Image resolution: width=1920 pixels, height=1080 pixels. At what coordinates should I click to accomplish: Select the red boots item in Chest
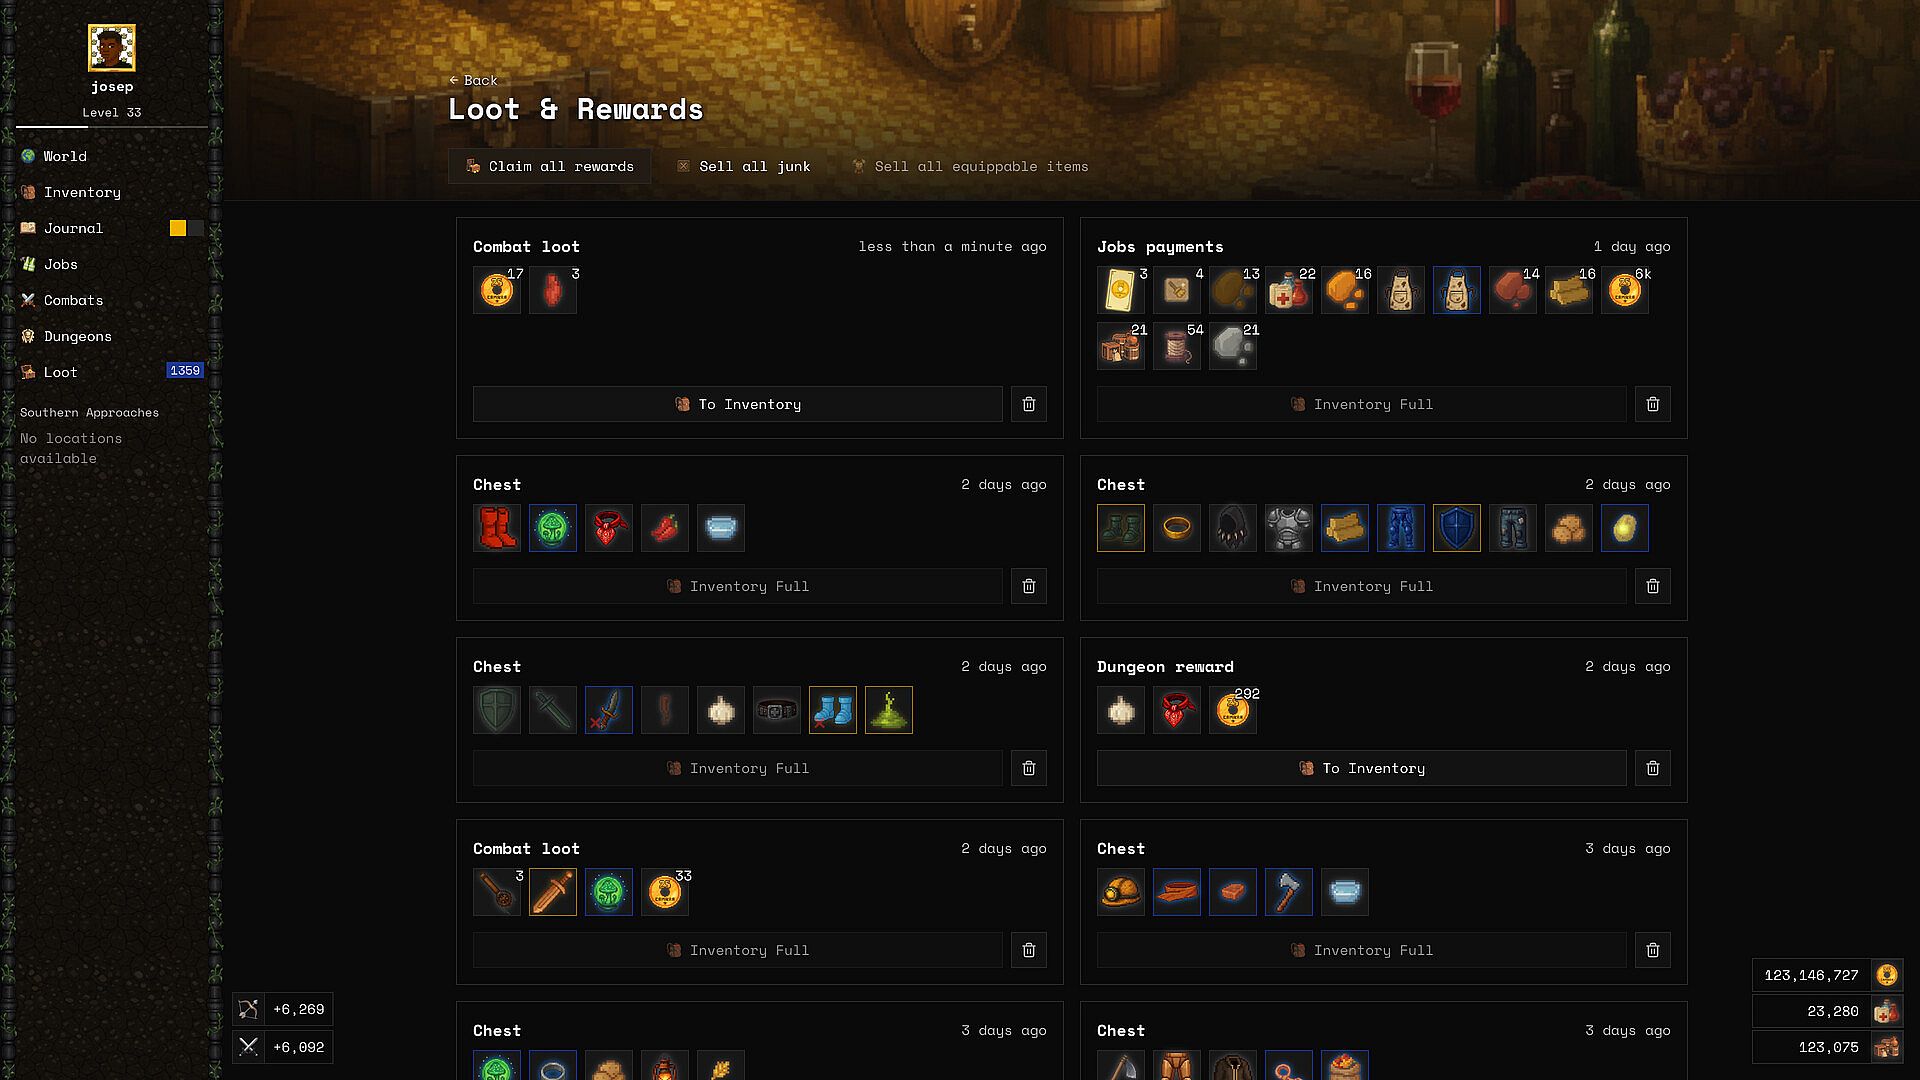pyautogui.click(x=497, y=528)
